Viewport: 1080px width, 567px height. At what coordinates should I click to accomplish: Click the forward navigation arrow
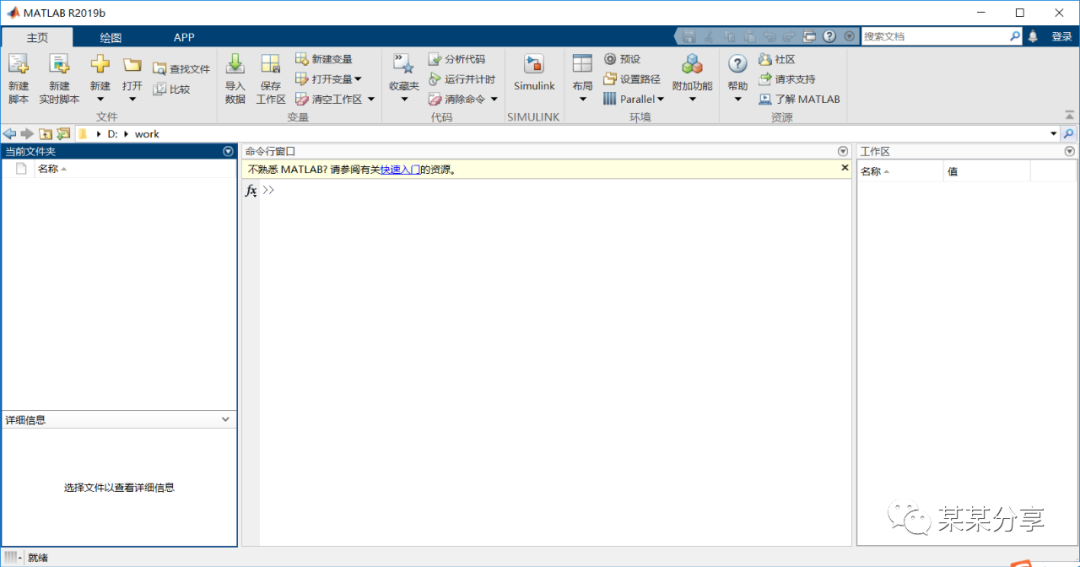pos(27,134)
